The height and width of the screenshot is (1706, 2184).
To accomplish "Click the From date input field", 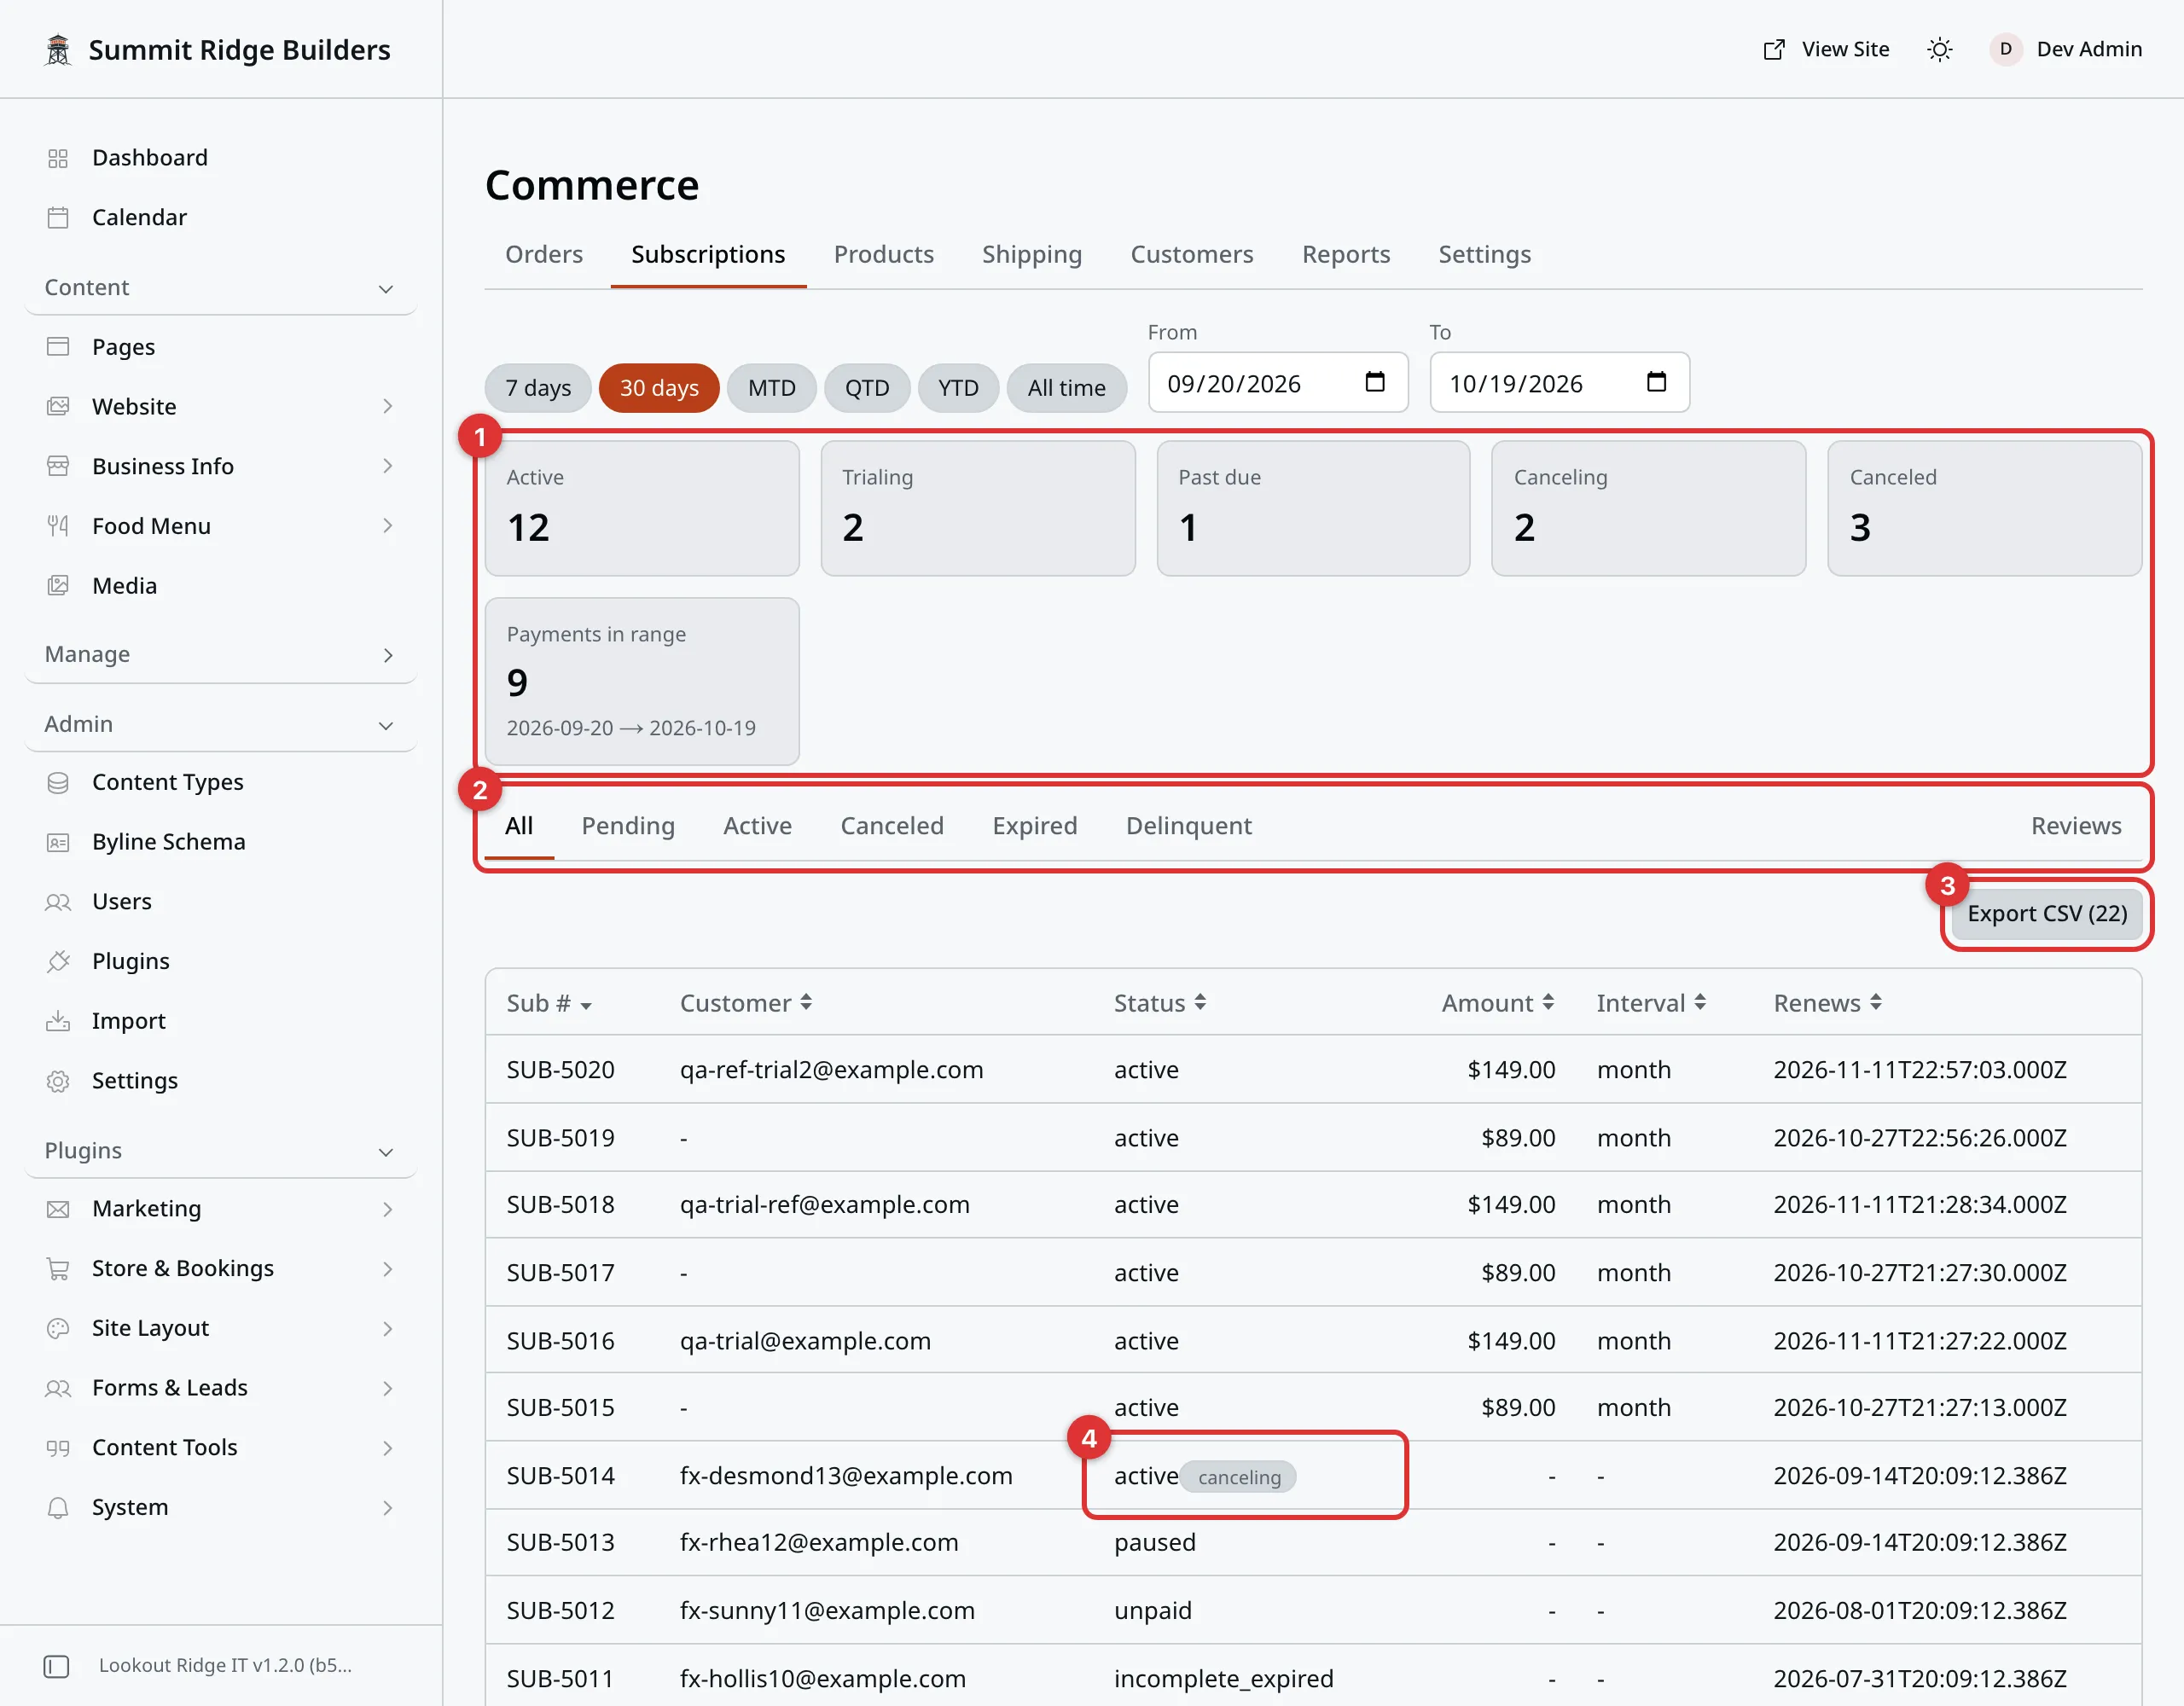I will pos(1278,382).
